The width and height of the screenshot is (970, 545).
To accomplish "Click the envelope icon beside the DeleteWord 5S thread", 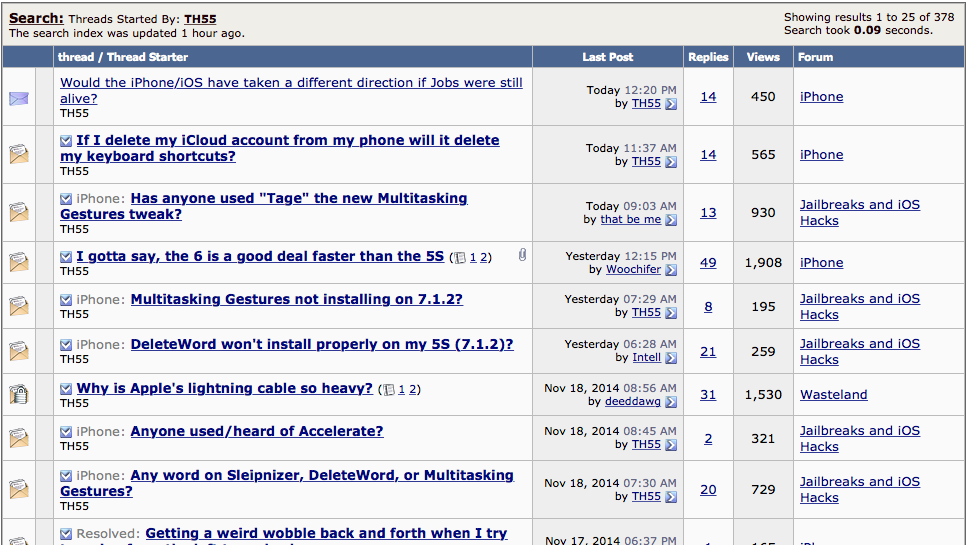I will click(x=19, y=350).
